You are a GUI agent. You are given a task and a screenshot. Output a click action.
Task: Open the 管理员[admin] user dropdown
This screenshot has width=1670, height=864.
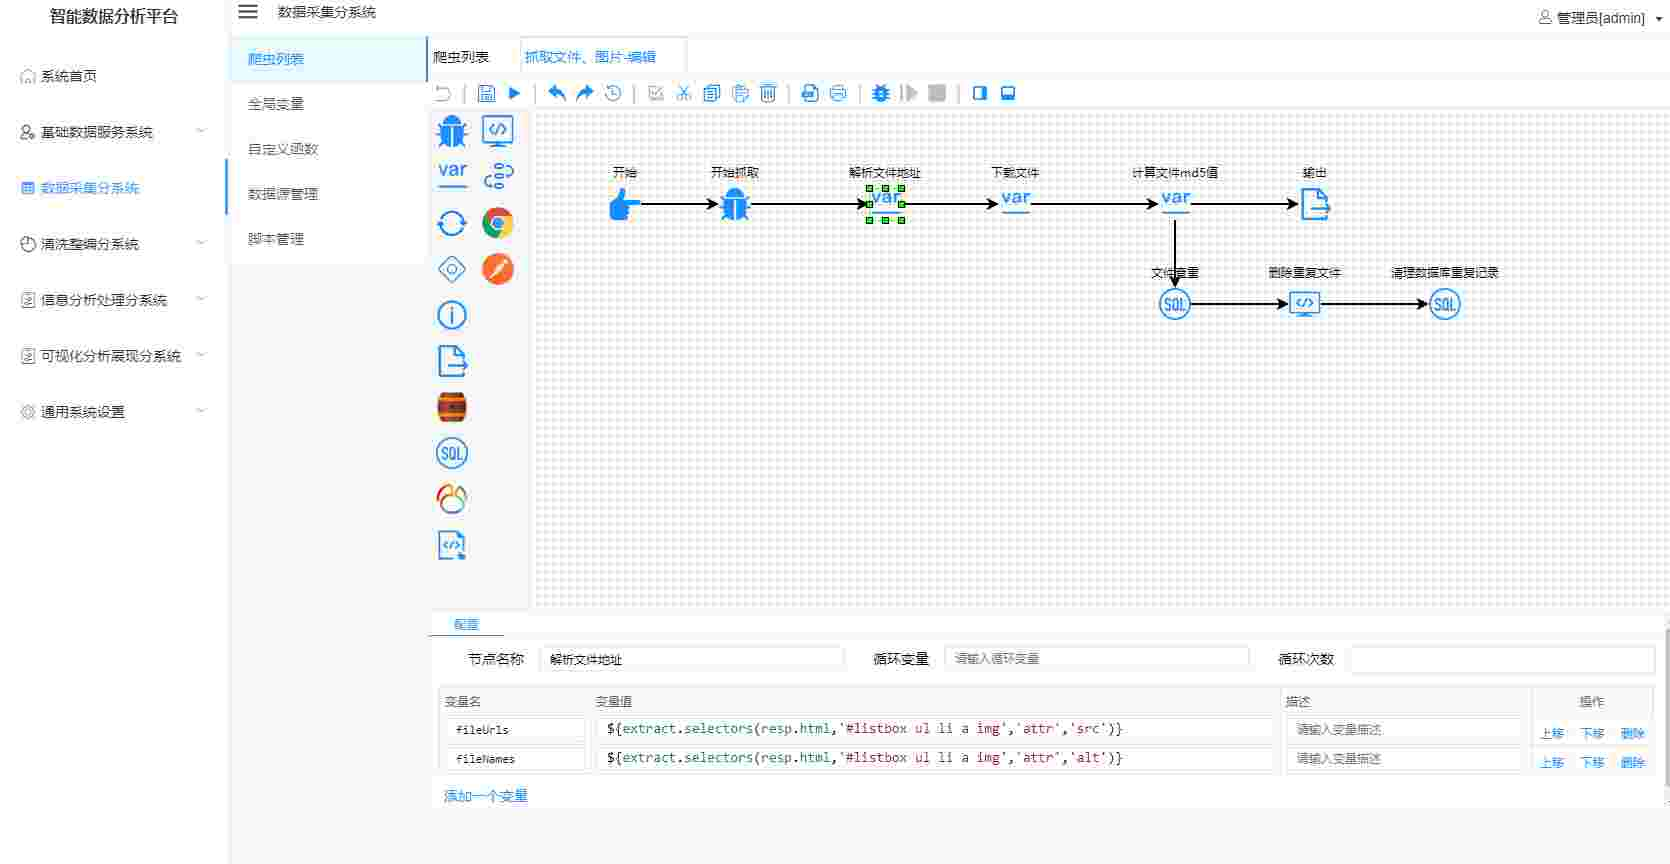click(1601, 18)
